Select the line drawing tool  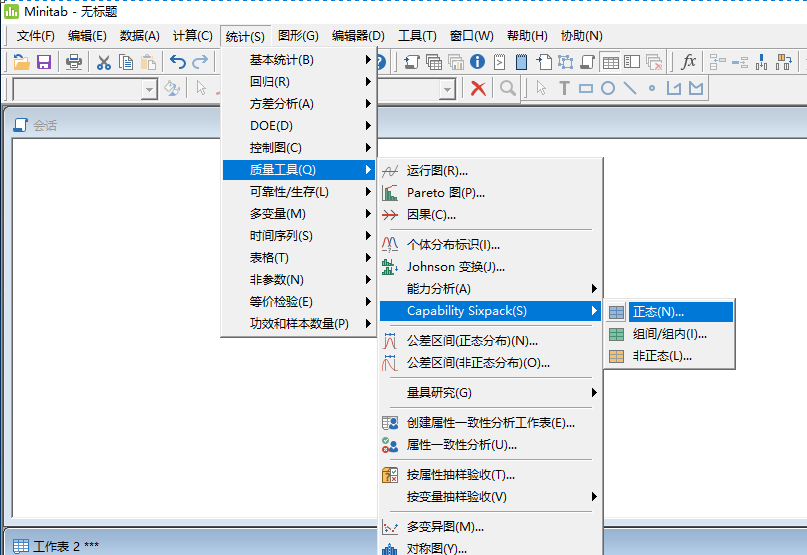(630, 89)
